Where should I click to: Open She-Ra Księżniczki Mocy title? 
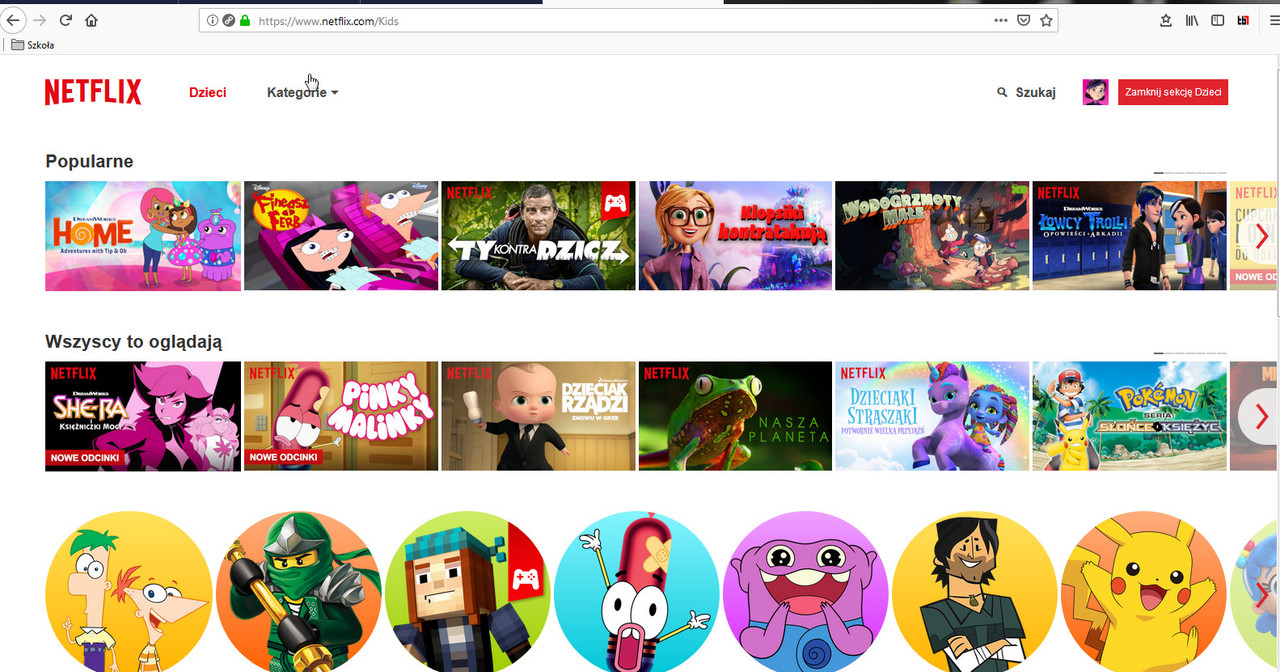tap(143, 416)
